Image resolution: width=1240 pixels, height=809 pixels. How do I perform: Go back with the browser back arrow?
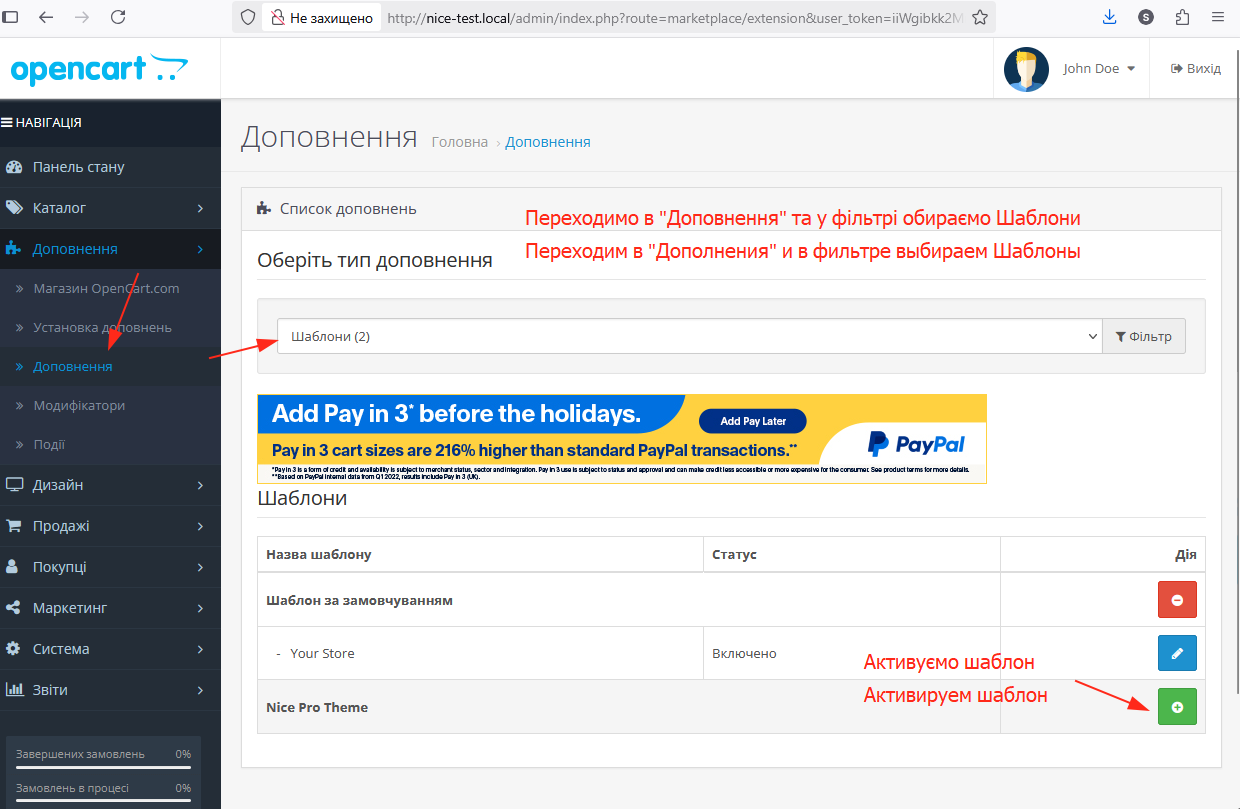(x=47, y=17)
